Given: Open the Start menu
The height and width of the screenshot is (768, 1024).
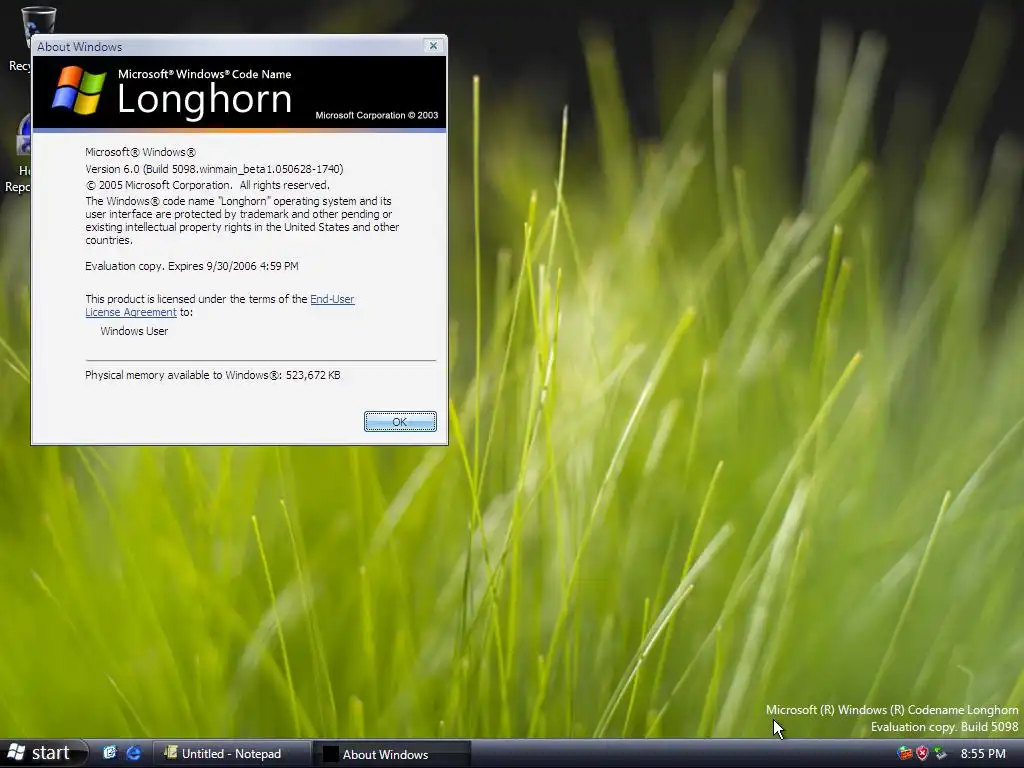Looking at the screenshot, I should pos(43,753).
